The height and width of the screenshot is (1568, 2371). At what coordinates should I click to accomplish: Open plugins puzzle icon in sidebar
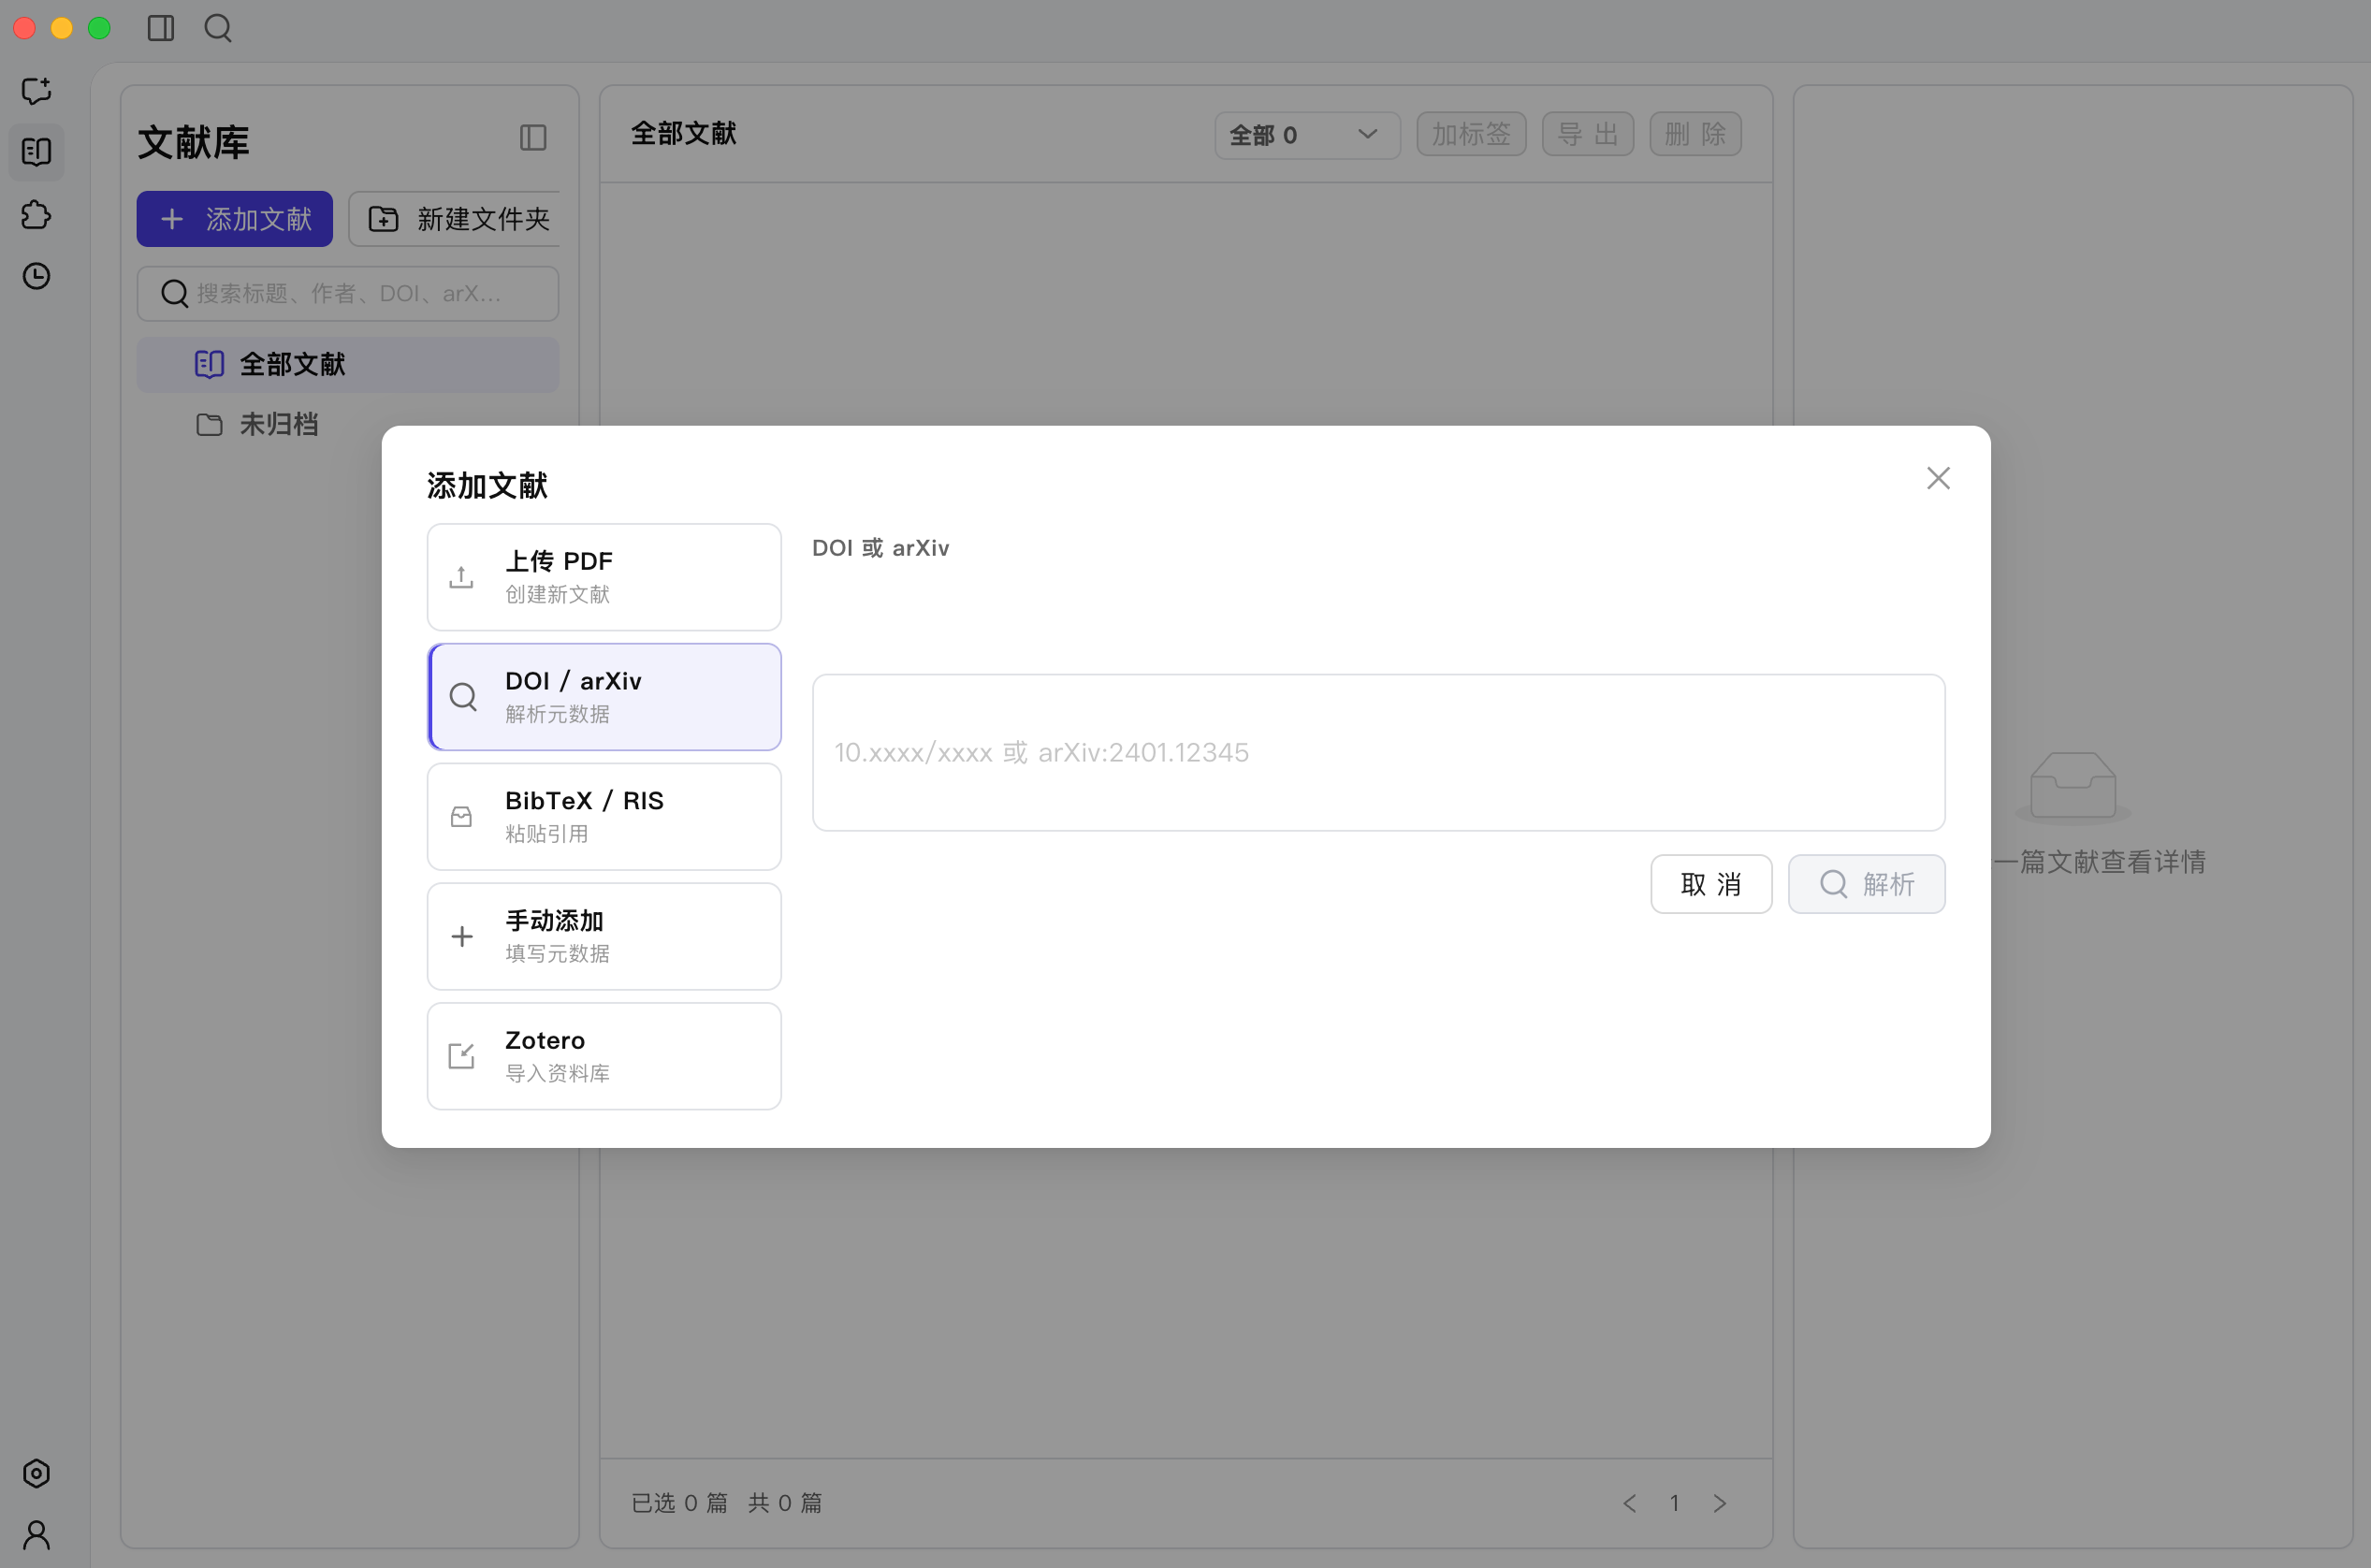(x=36, y=214)
